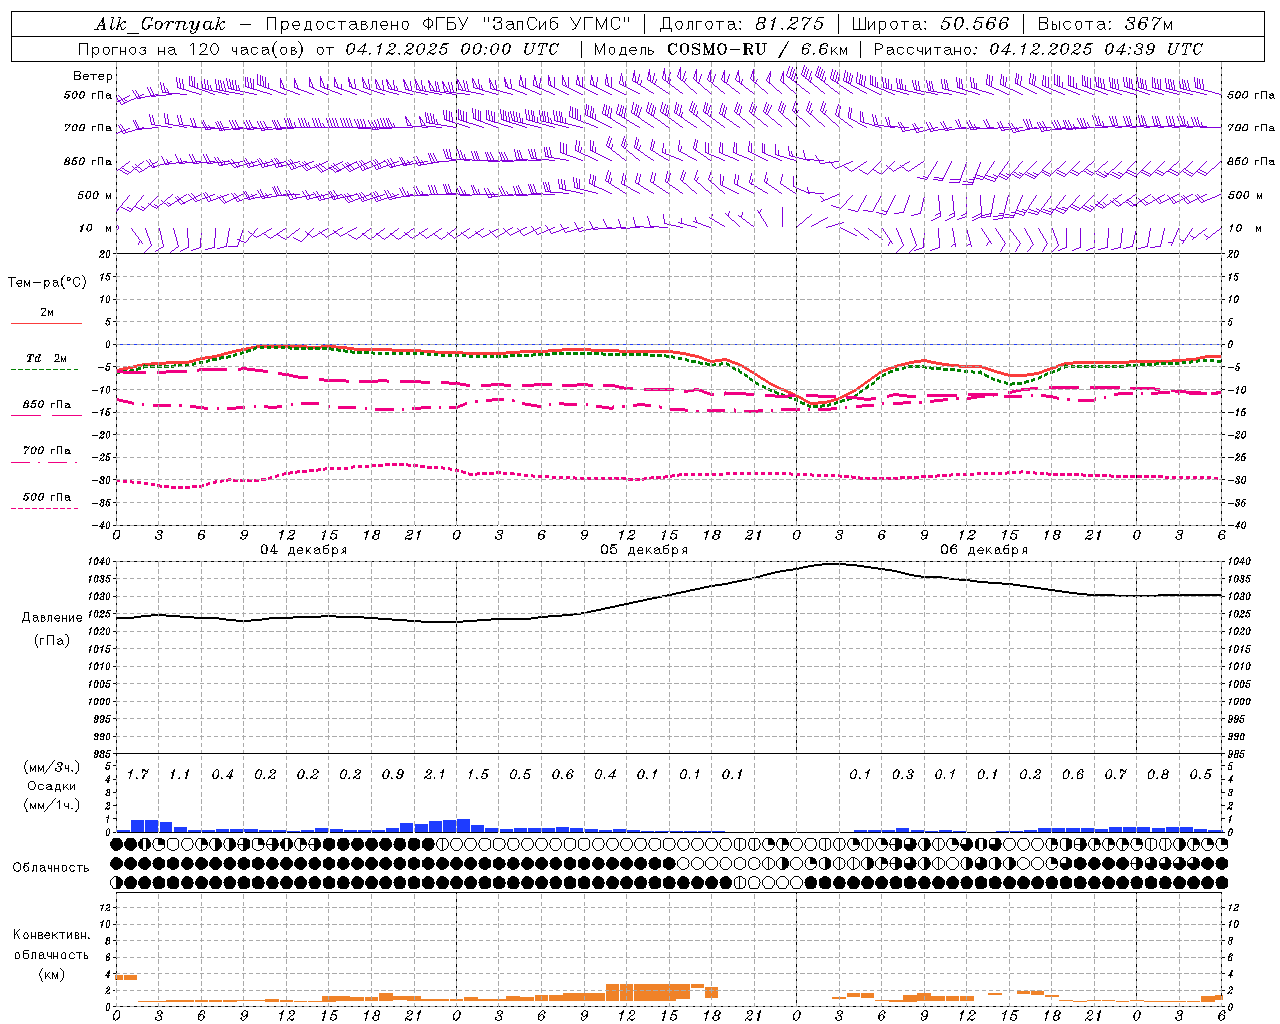Click the 3-hour precipitation value 0.9
Image resolution: width=1280 pixels, height=1024 pixels.
click(x=393, y=775)
